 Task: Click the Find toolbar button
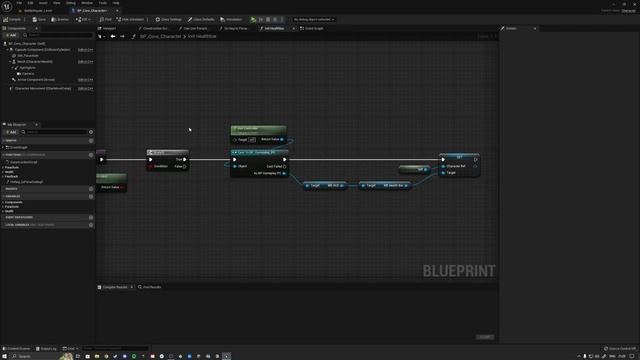tap(105, 20)
